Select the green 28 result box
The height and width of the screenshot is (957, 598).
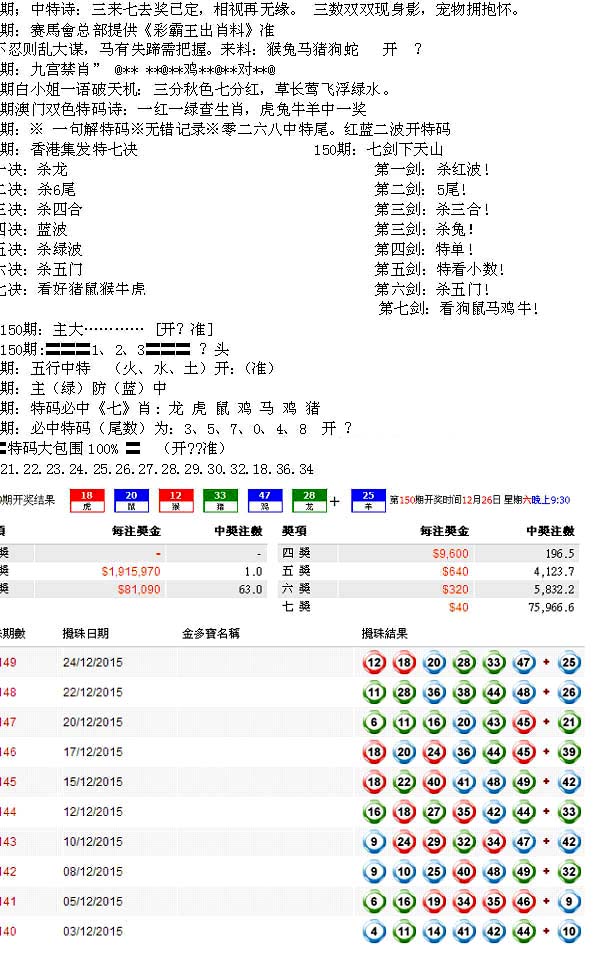[309, 500]
